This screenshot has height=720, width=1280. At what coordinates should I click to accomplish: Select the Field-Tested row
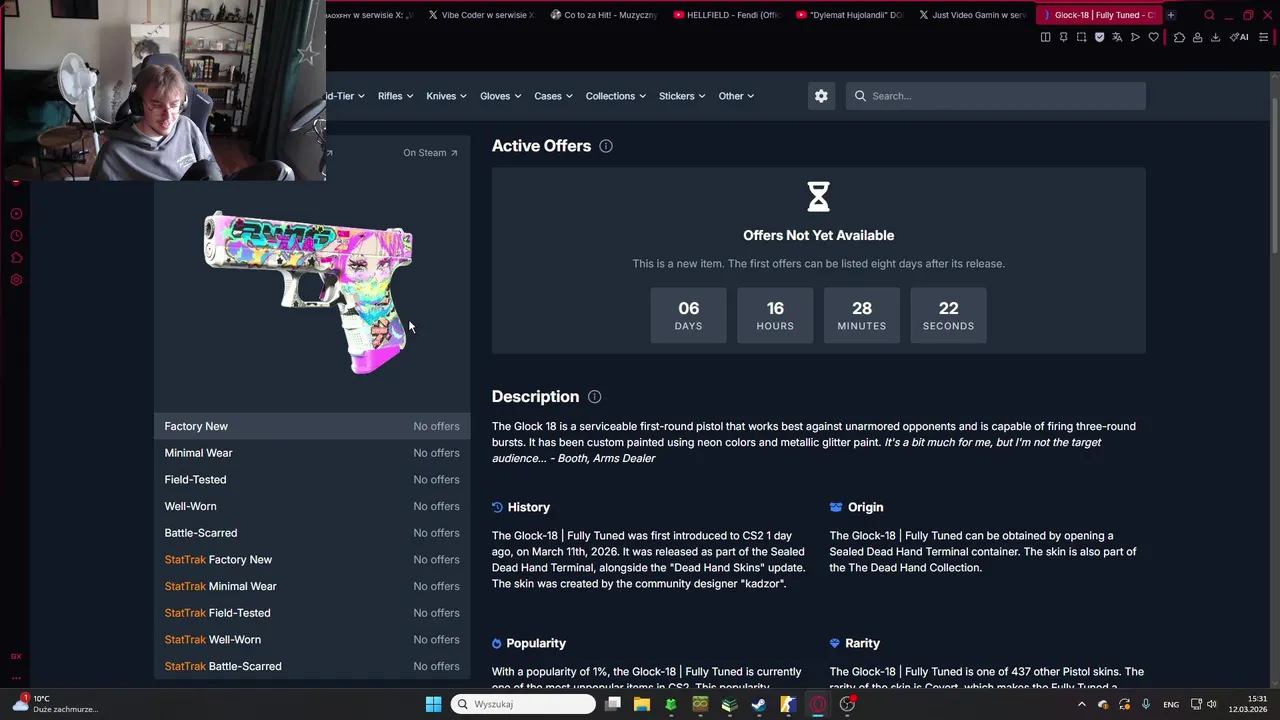[312, 480]
